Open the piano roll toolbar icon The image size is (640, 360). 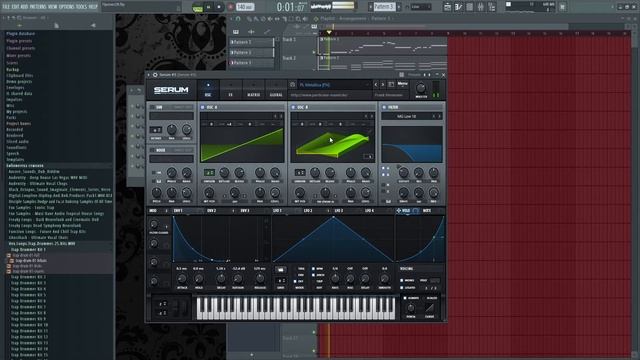(x=458, y=7)
